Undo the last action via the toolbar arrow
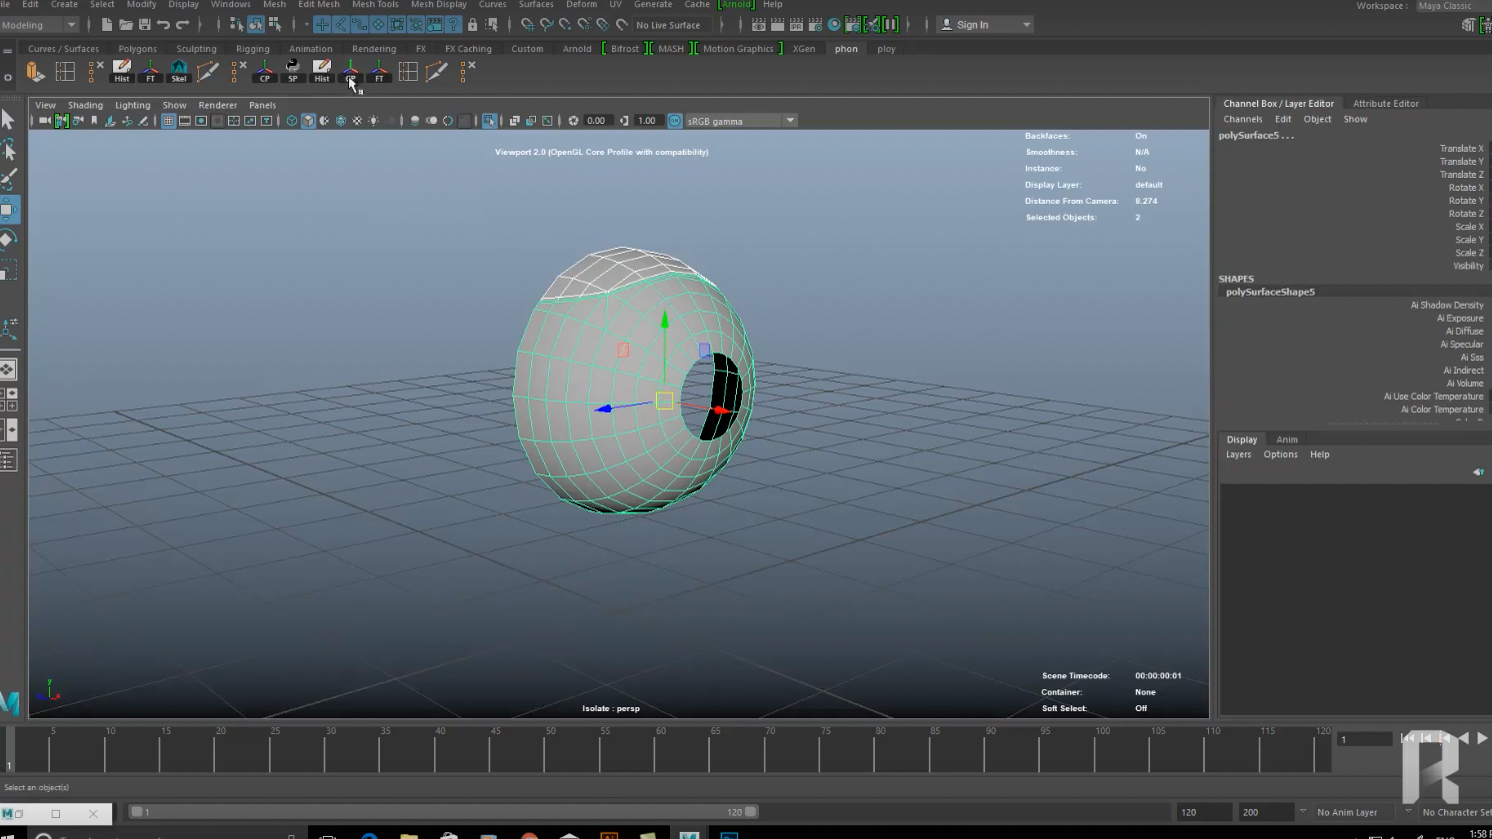 pos(163,24)
